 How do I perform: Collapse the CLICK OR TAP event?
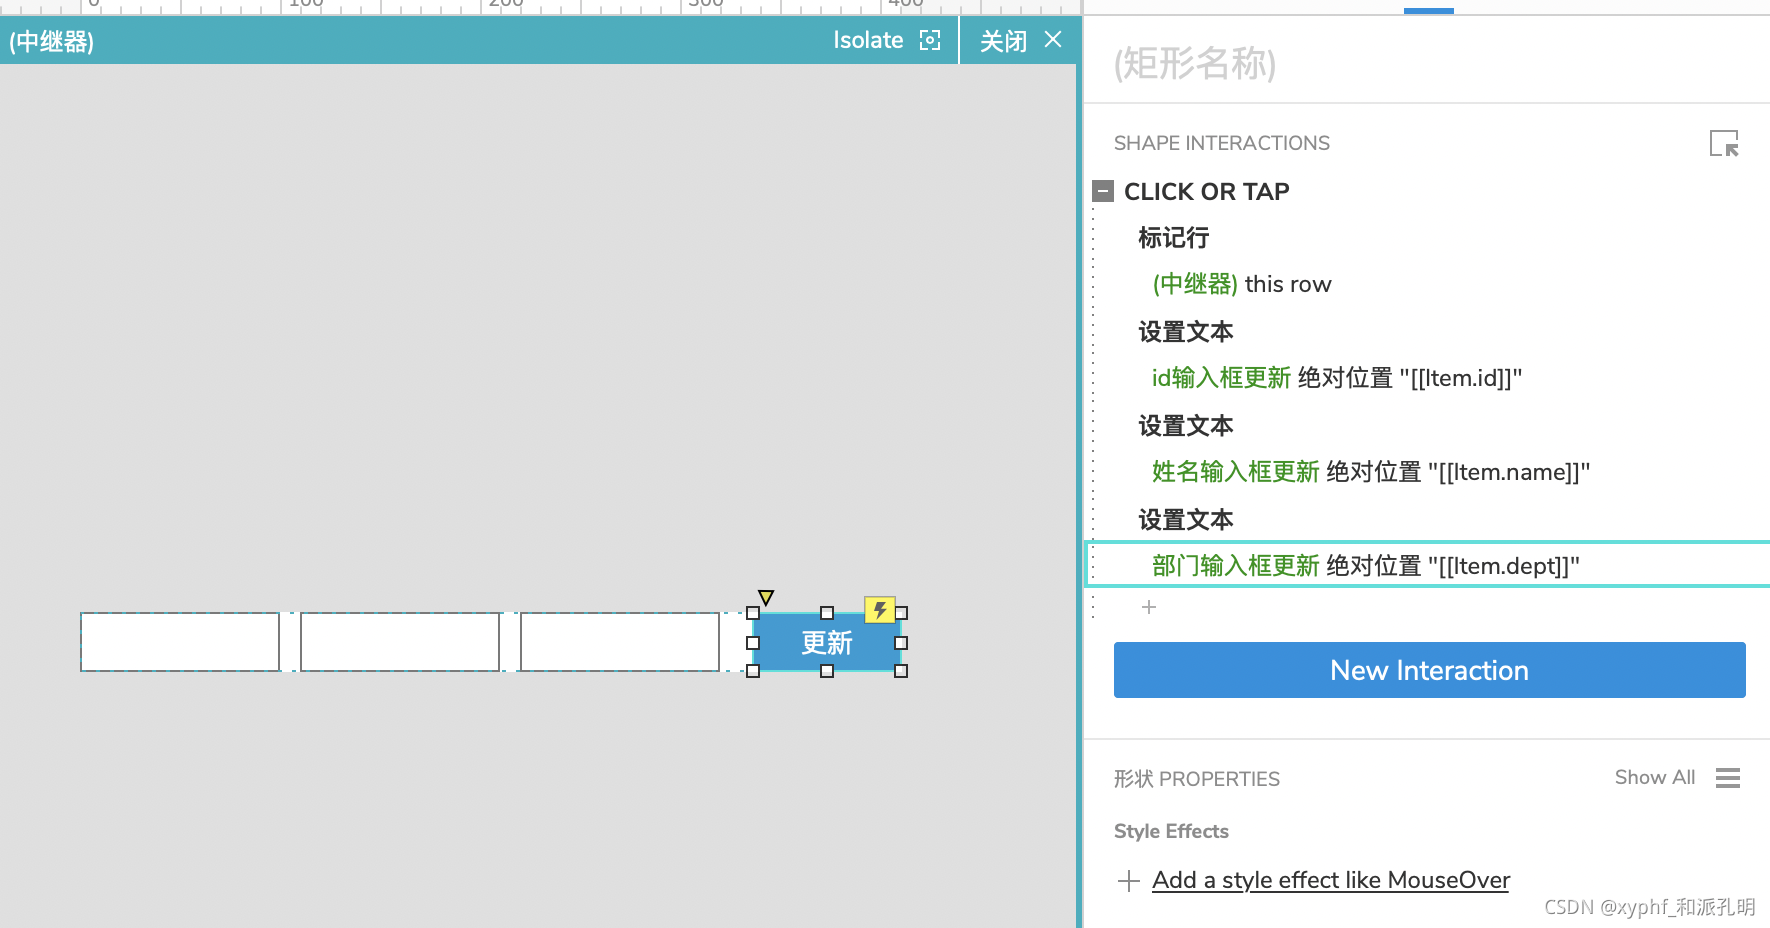pyautogui.click(x=1103, y=191)
